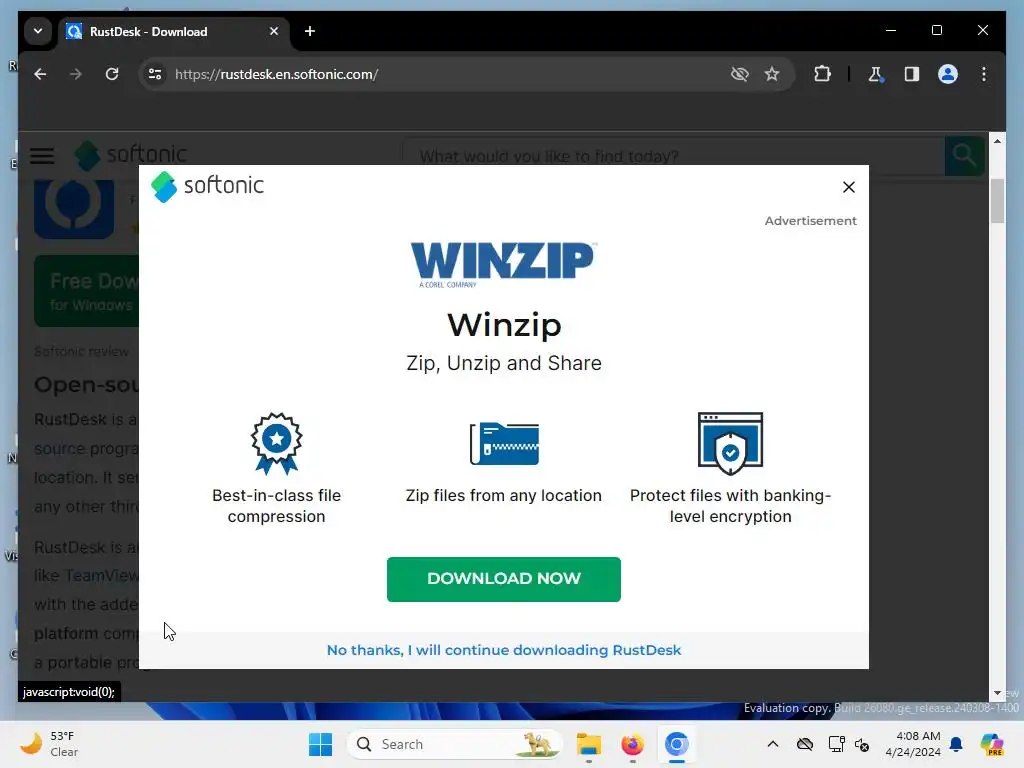Click the TeamViewer link in the review

point(102,575)
